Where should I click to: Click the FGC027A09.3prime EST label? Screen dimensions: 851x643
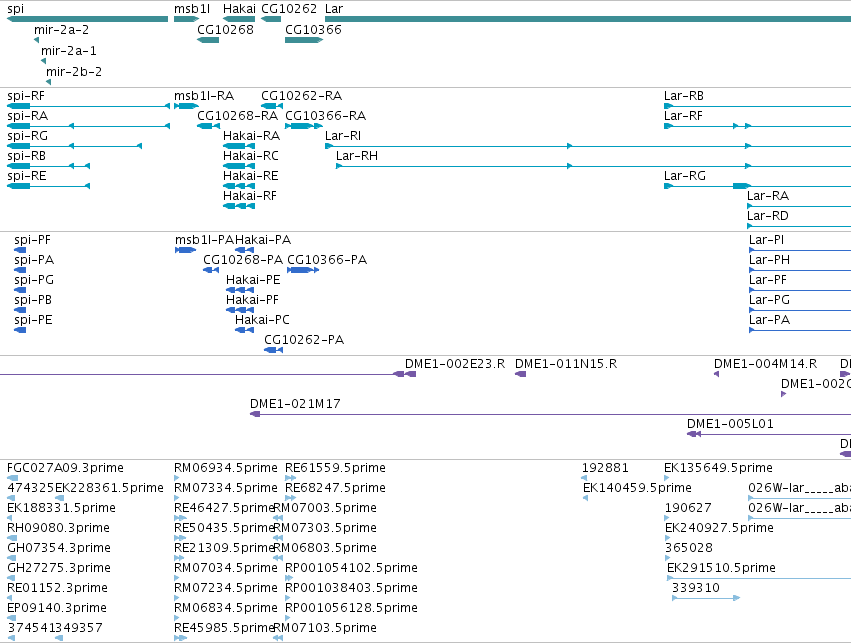point(66,468)
